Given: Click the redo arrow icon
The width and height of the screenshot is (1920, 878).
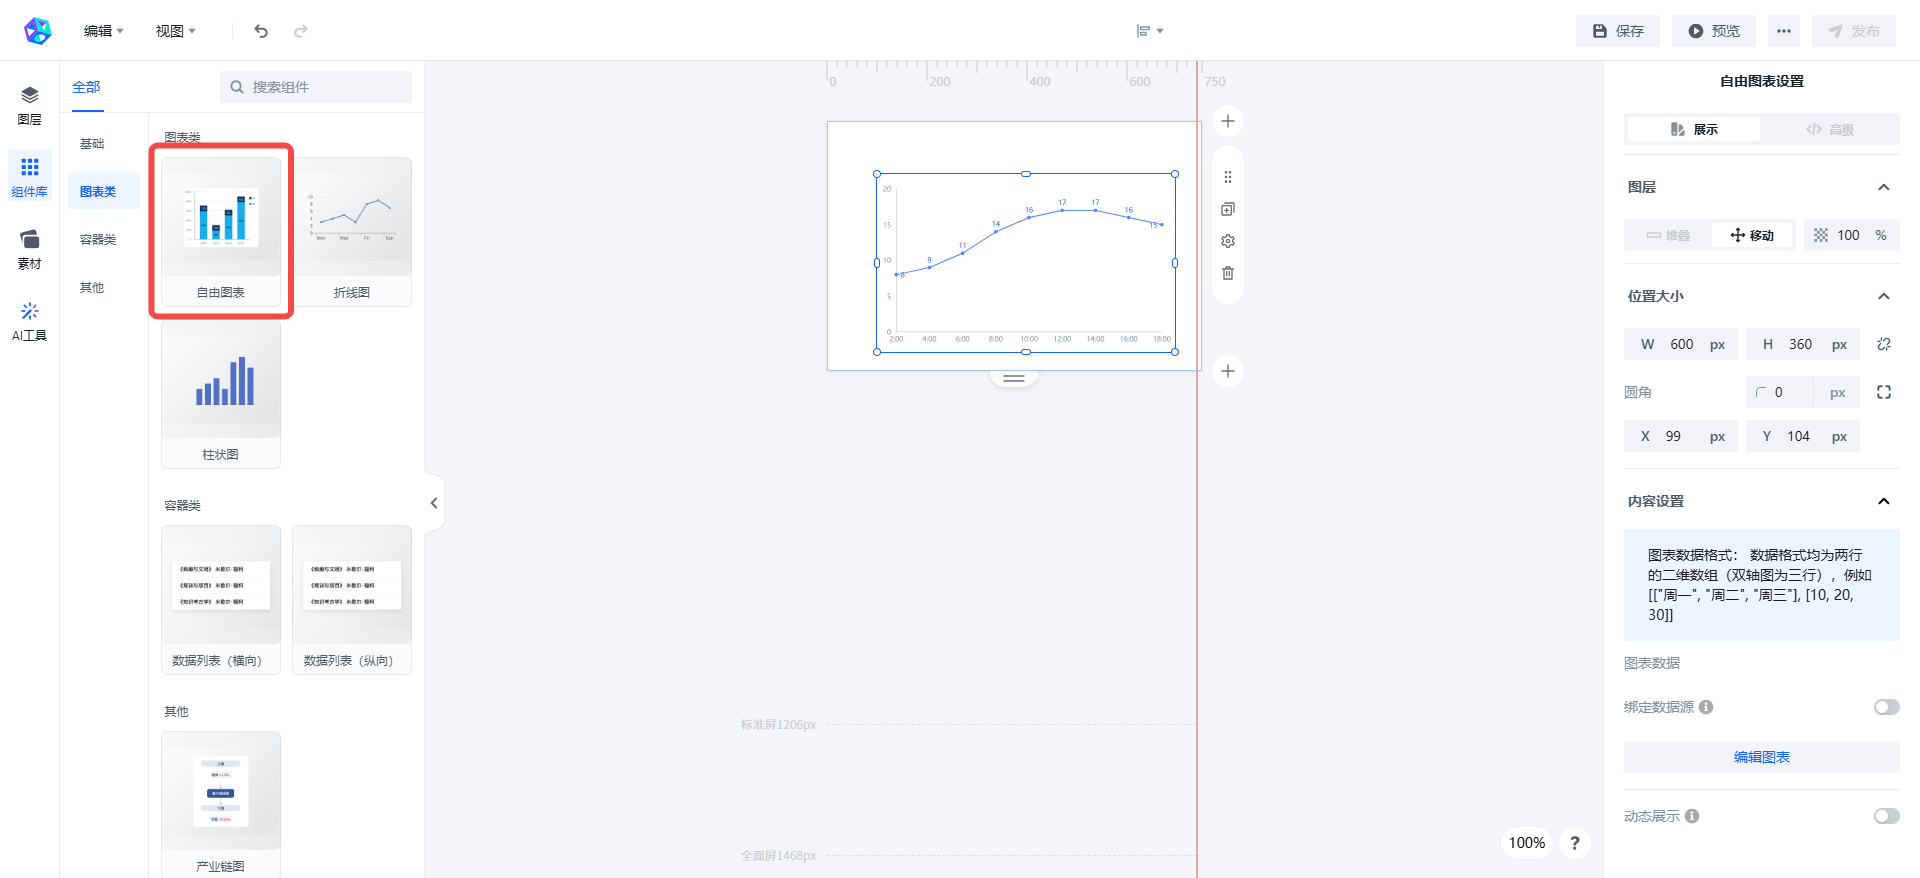Looking at the screenshot, I should pyautogui.click(x=300, y=31).
